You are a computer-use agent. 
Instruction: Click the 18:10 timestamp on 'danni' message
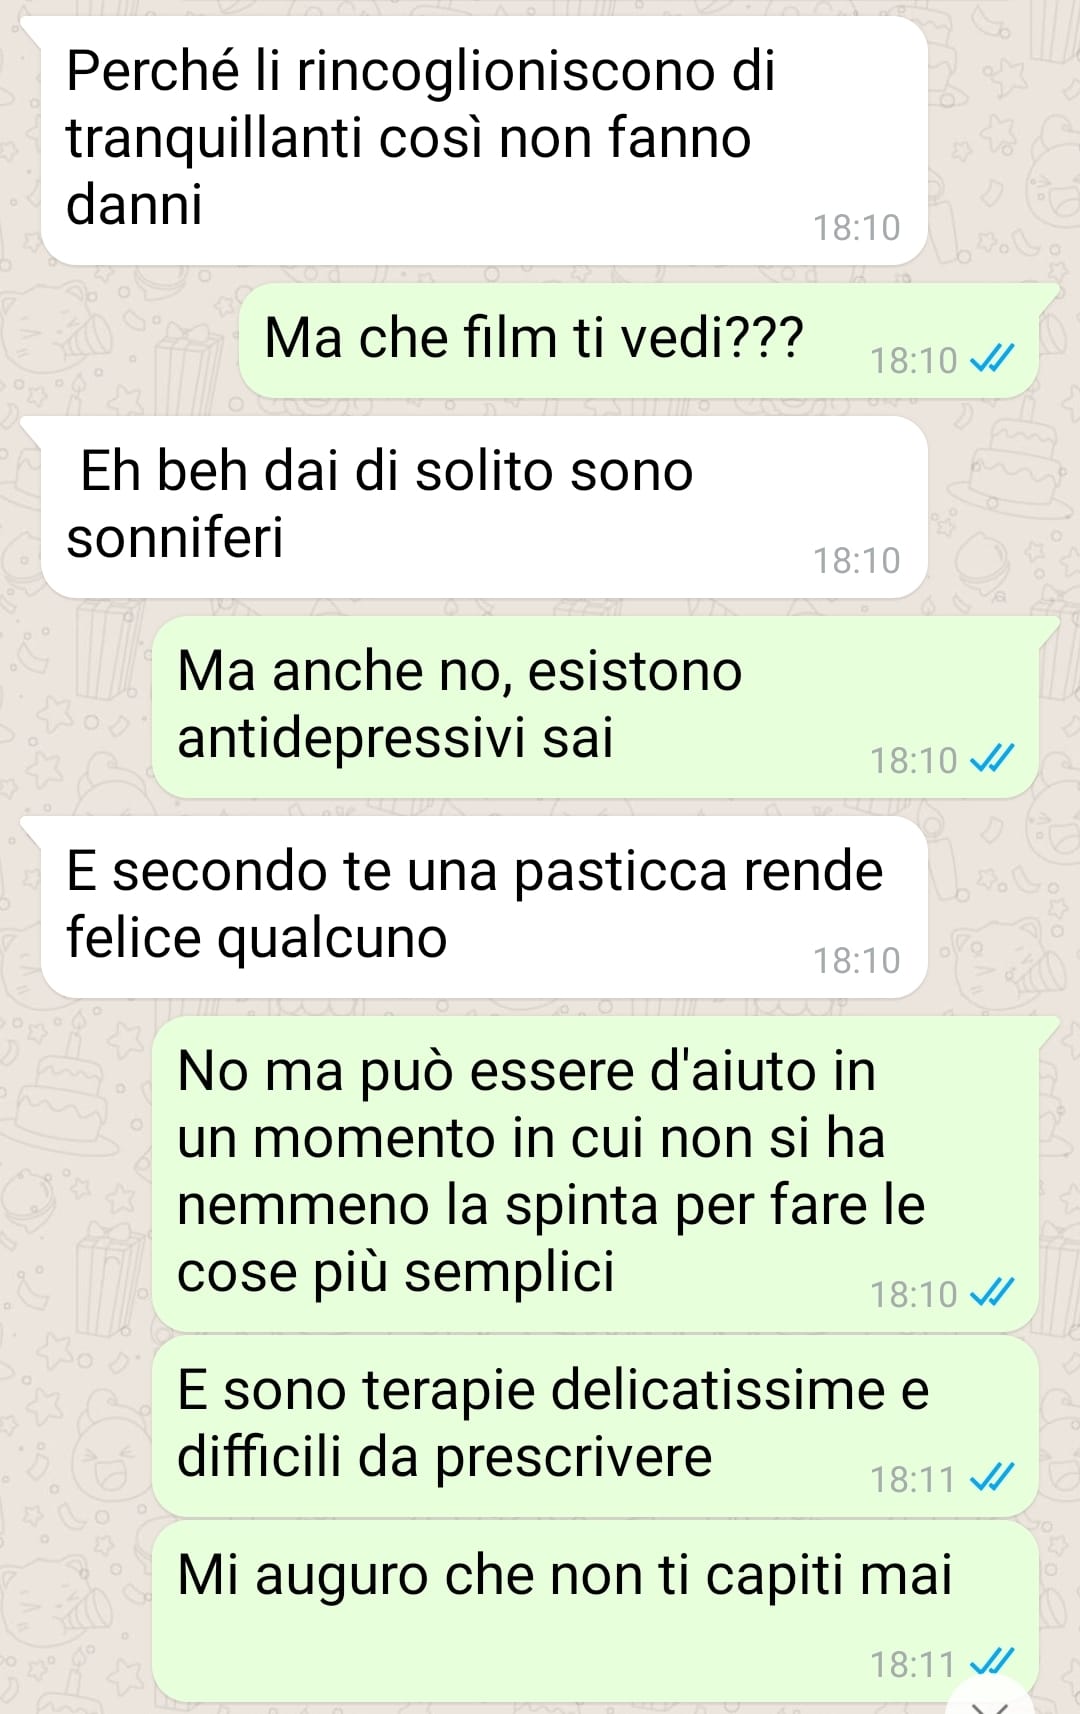click(856, 228)
